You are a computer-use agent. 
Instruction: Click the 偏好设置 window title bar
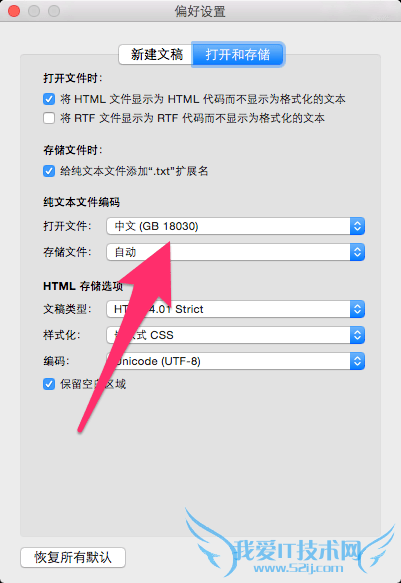coord(200,11)
